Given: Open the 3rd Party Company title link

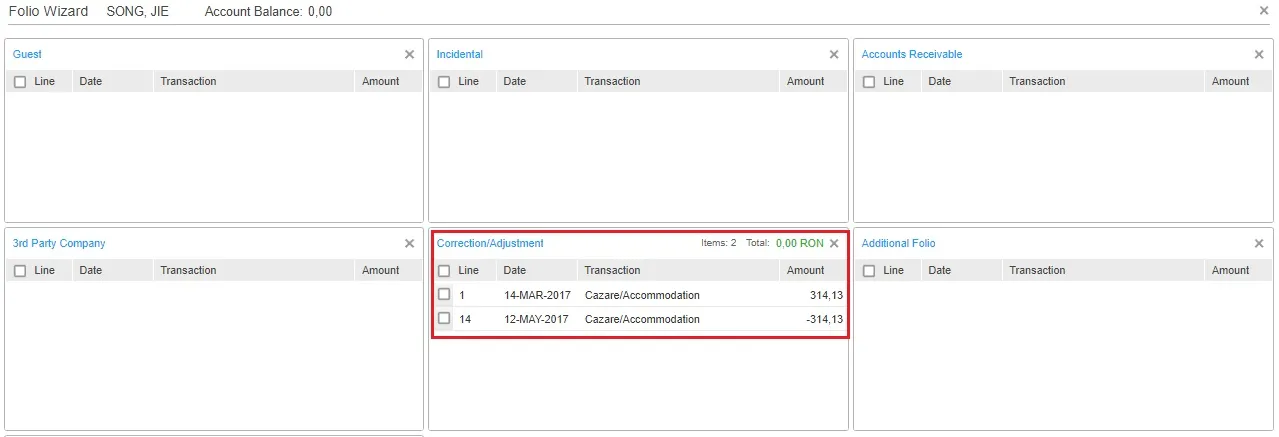Looking at the screenshot, I should 59,244.
